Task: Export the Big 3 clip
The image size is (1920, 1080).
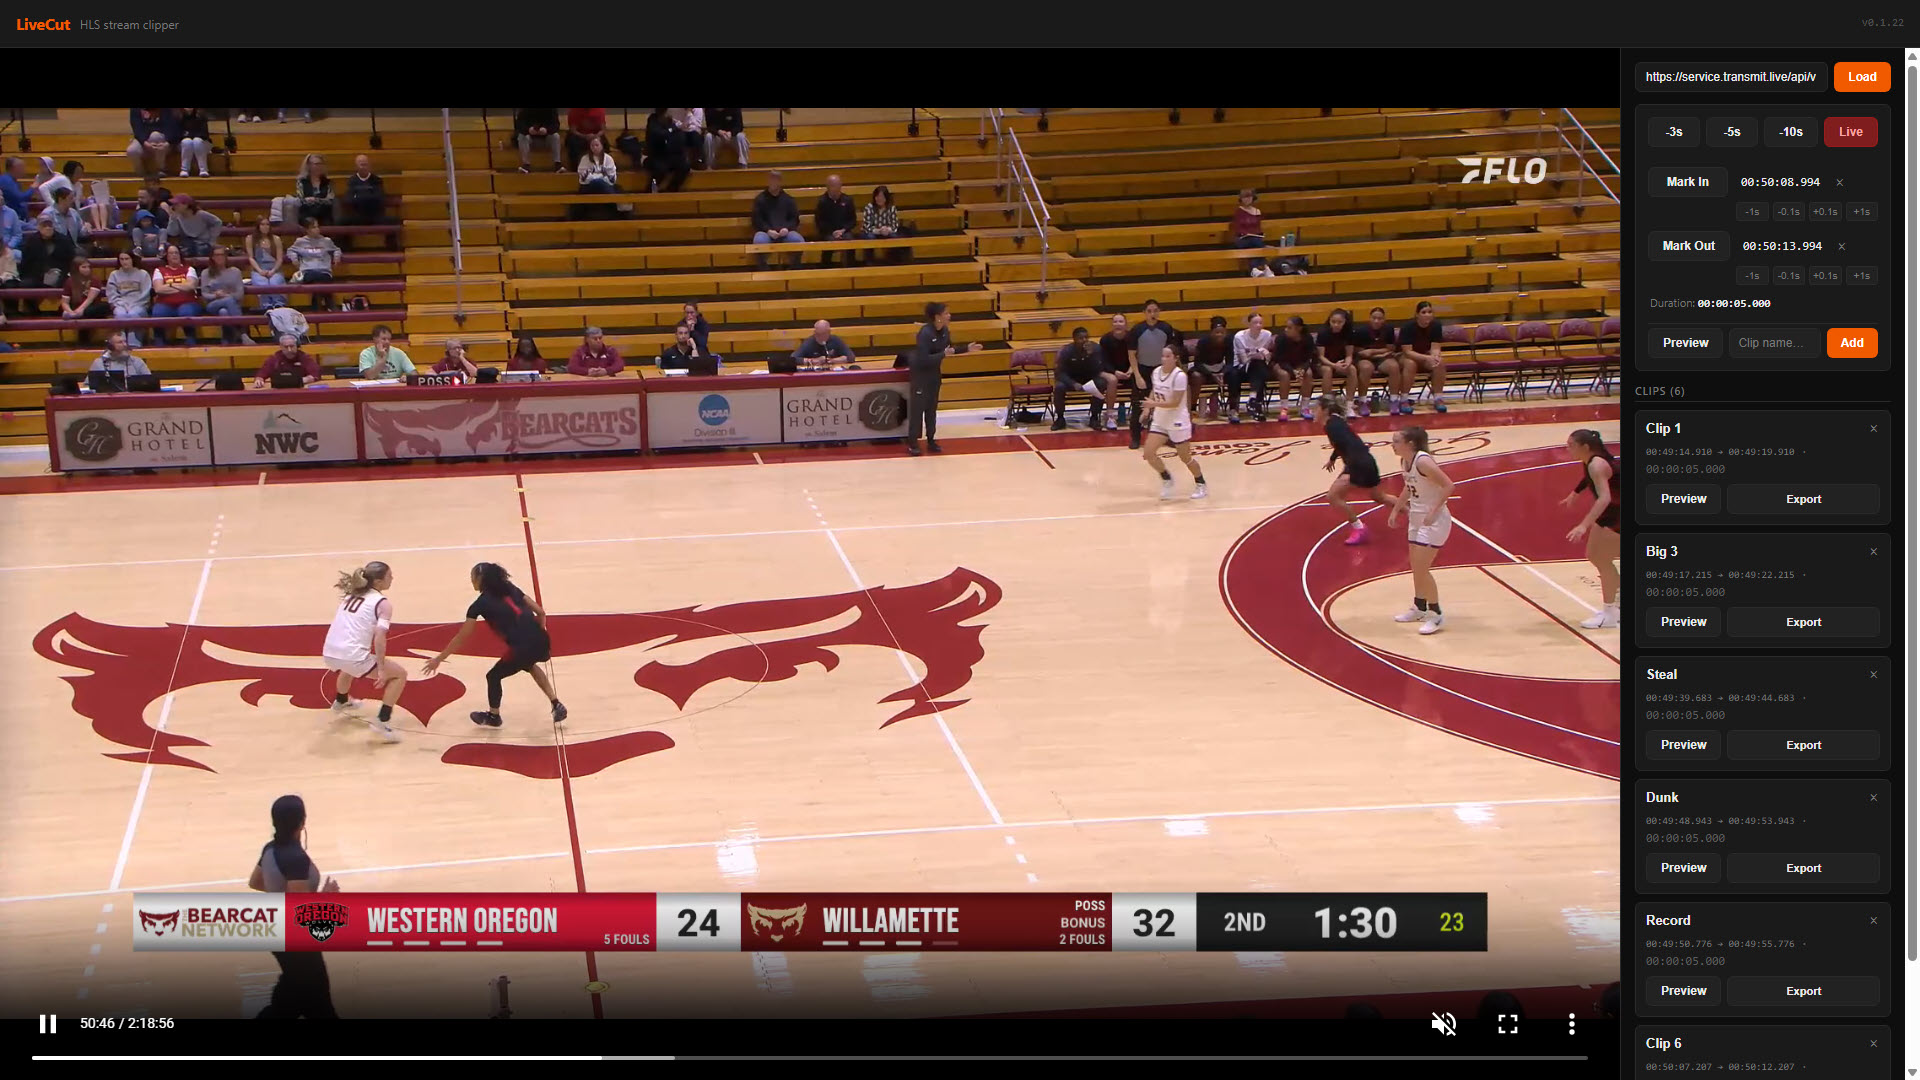Action: click(1803, 622)
